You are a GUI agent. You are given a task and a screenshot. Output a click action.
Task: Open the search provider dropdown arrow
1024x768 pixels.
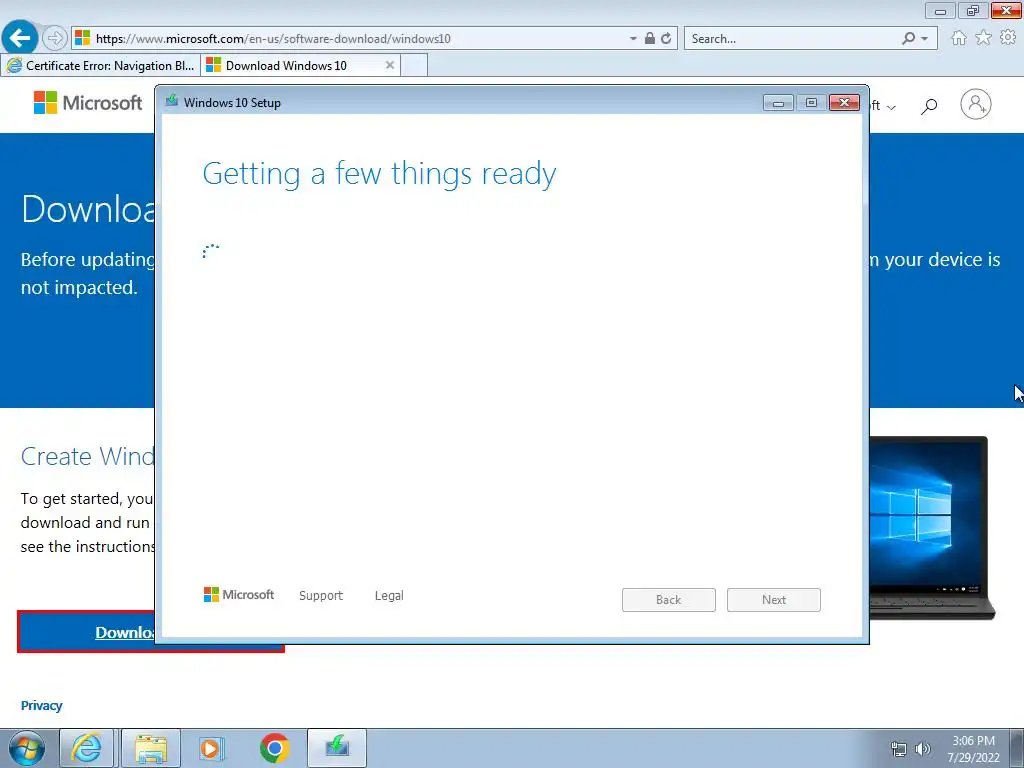925,39
